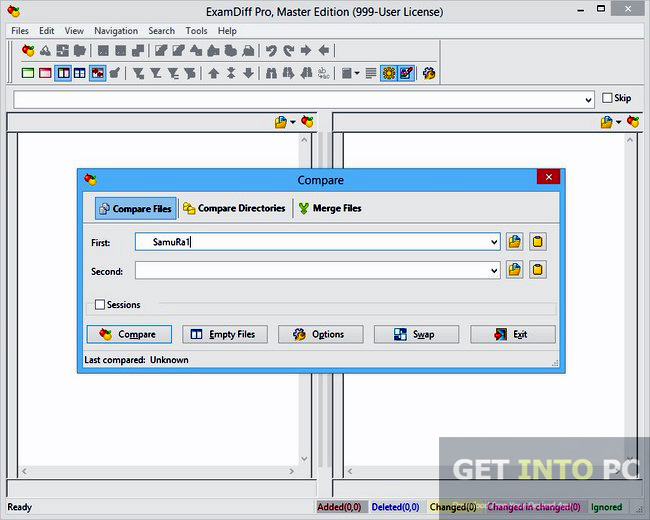Viewport: 650px width, 520px height.
Task: Open Options via gear-wrench toolbar icon
Action: pos(429,73)
